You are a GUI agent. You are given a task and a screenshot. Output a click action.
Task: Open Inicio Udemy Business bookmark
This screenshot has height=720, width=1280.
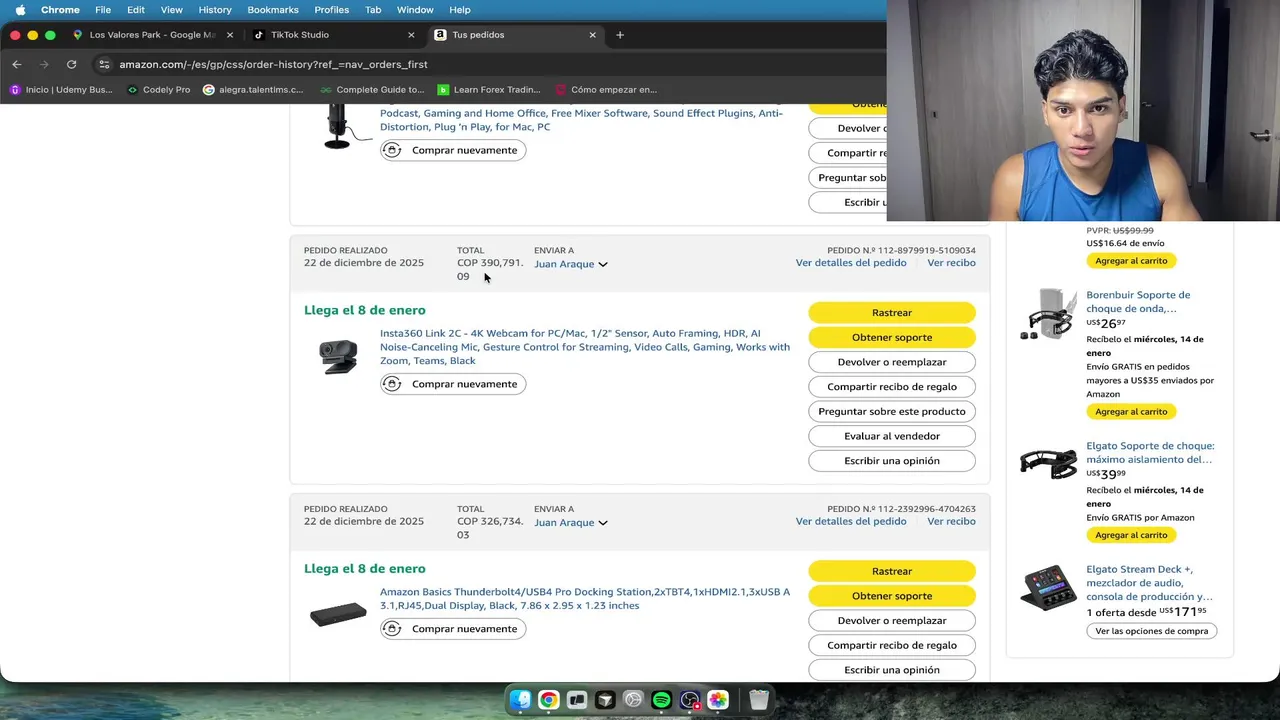tap(61, 89)
